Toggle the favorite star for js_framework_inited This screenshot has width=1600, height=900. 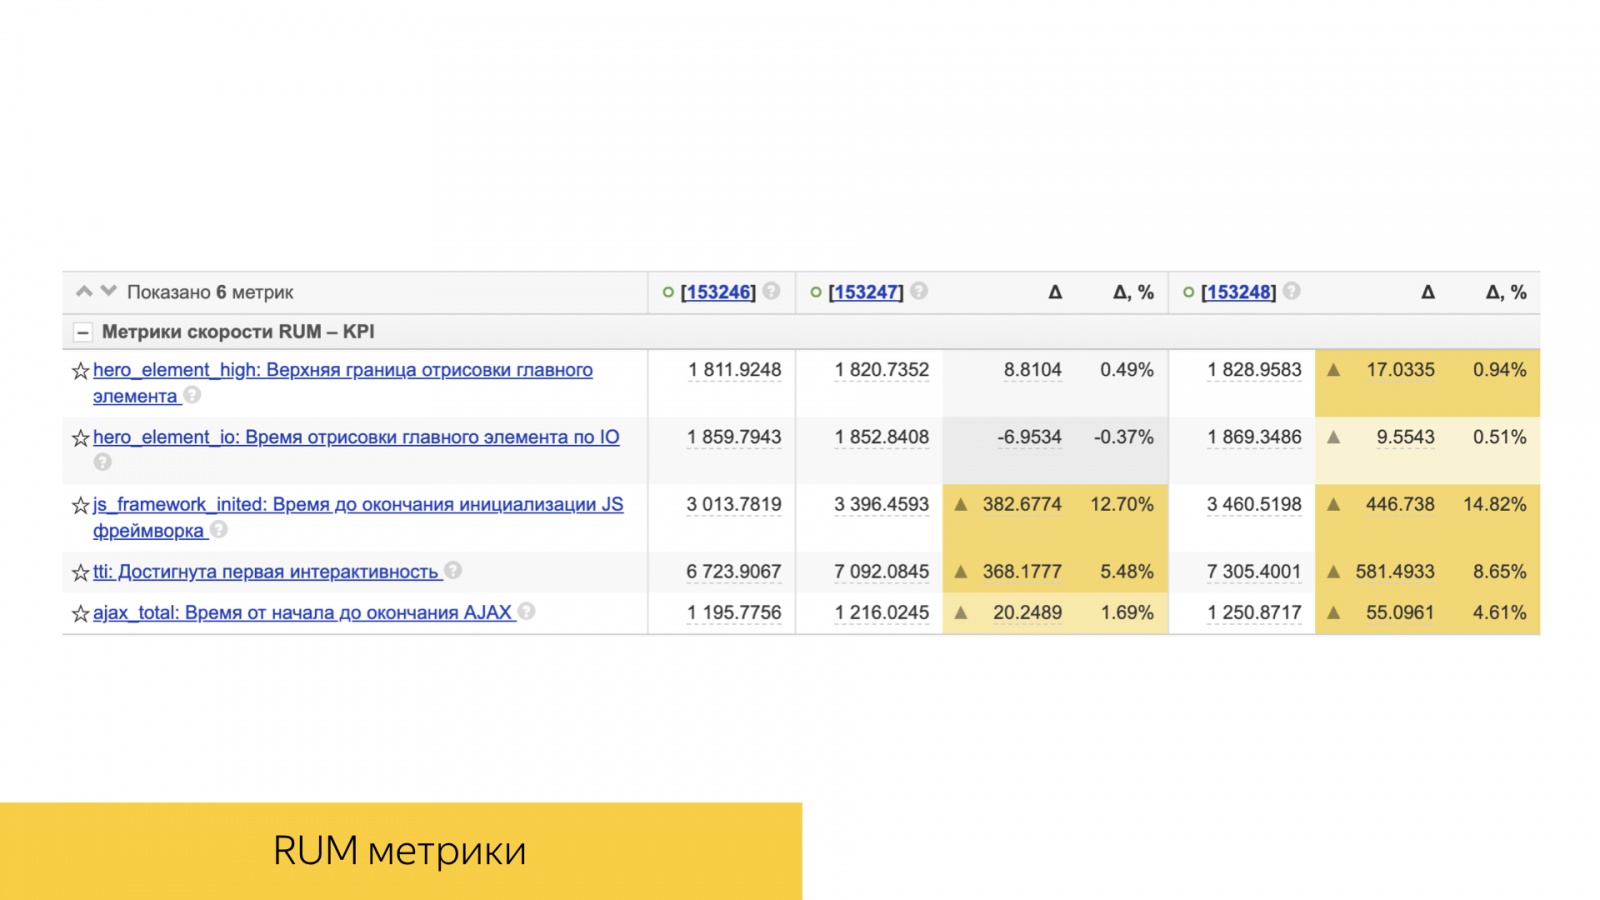pyautogui.click(x=79, y=505)
